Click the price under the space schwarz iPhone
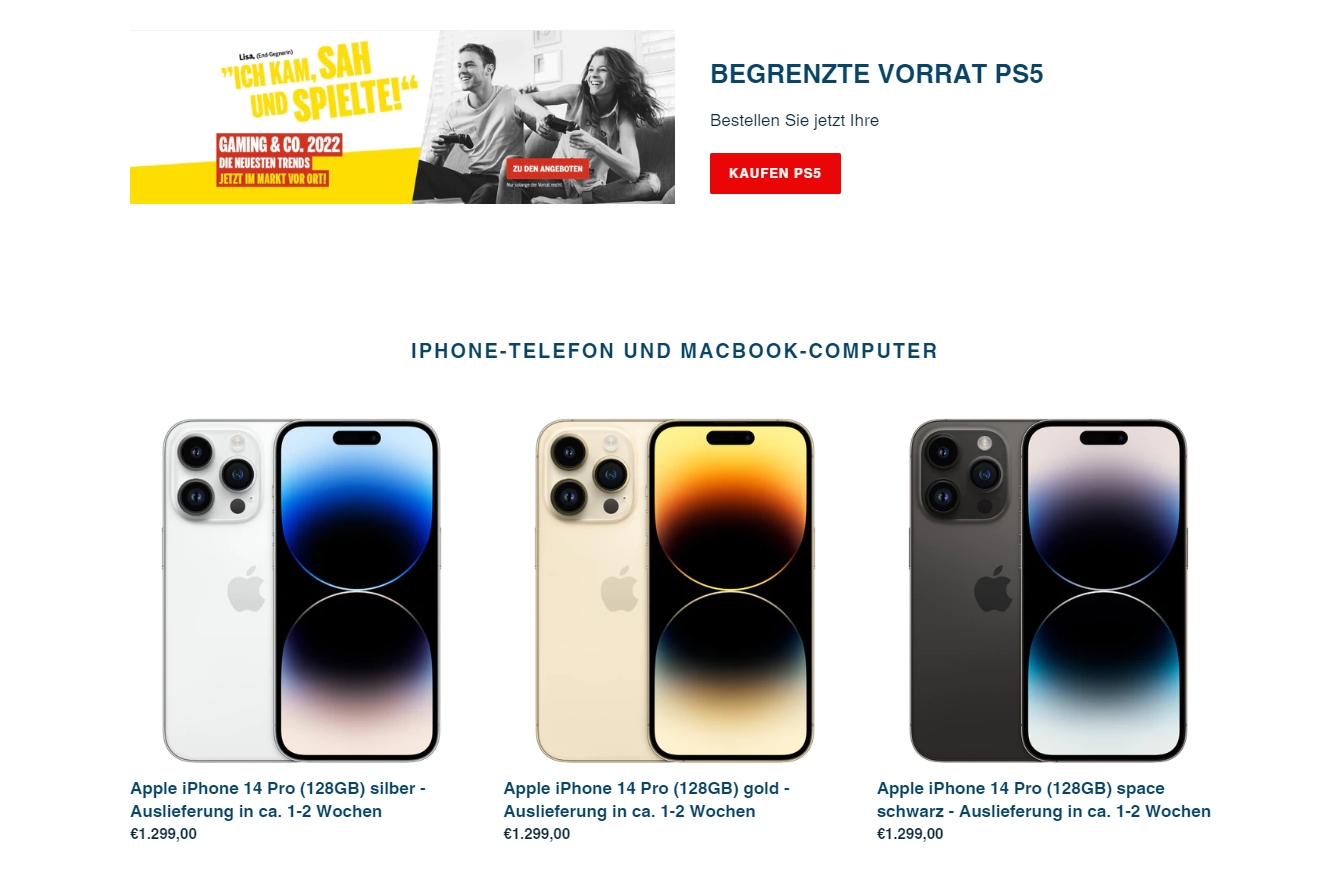Viewport: 1342px width, 873px height. (x=910, y=834)
